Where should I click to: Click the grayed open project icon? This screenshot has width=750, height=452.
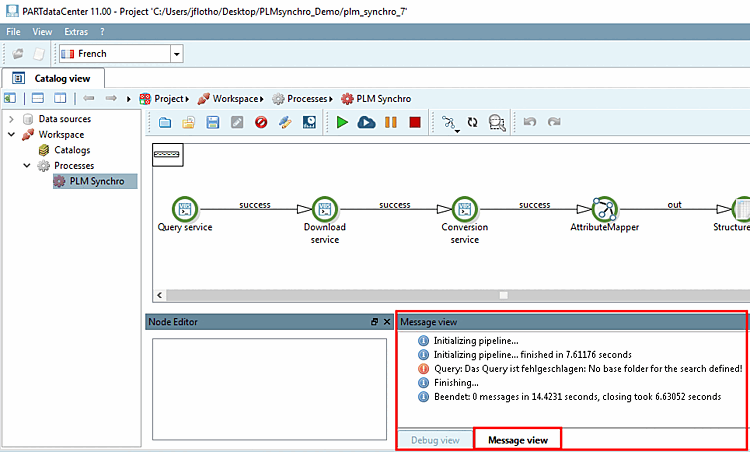click(x=18, y=54)
